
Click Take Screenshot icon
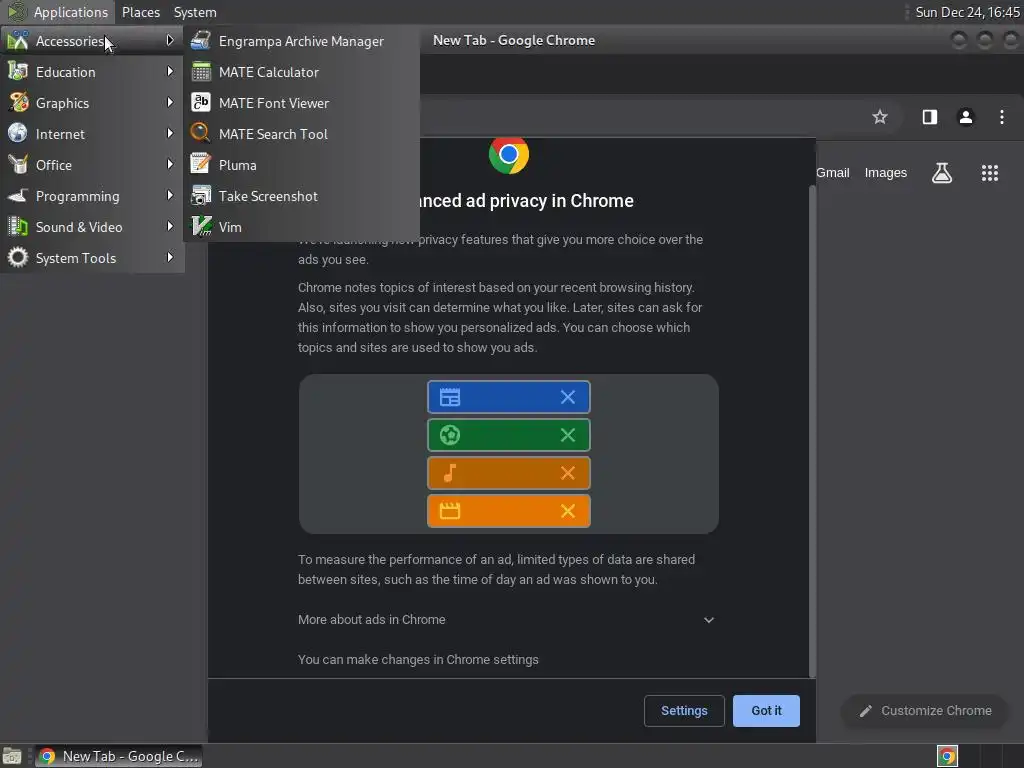tap(200, 196)
